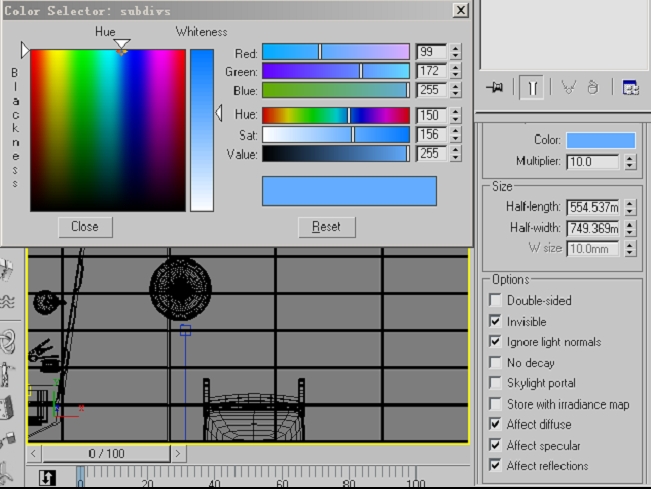
Task: Click the Make Unique icon
Action: (568, 87)
